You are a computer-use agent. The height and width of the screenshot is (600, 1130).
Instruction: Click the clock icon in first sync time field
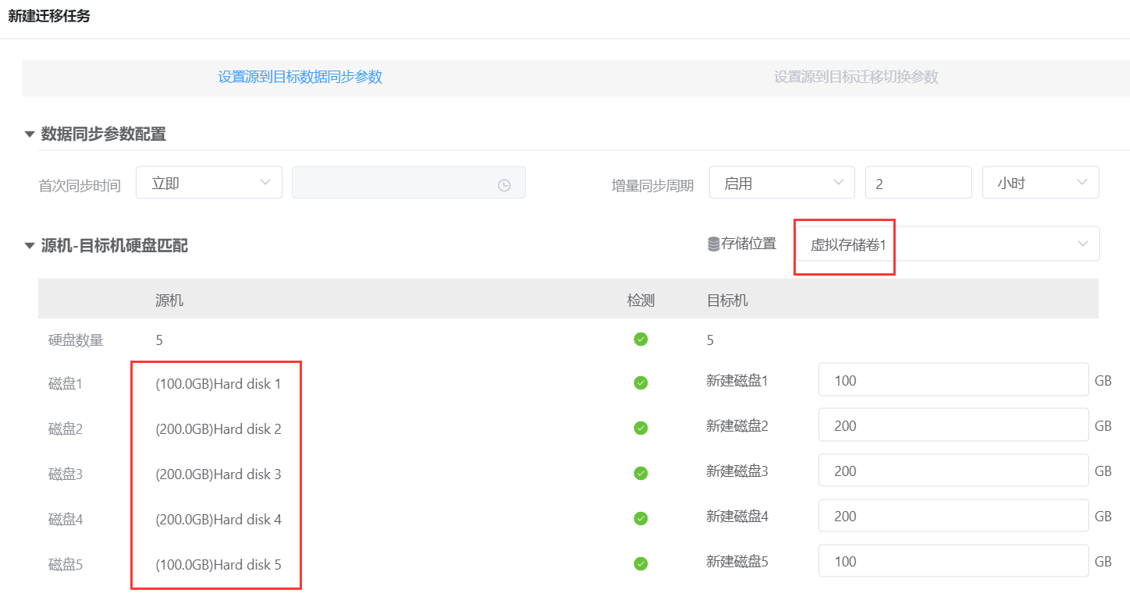pyautogui.click(x=504, y=185)
